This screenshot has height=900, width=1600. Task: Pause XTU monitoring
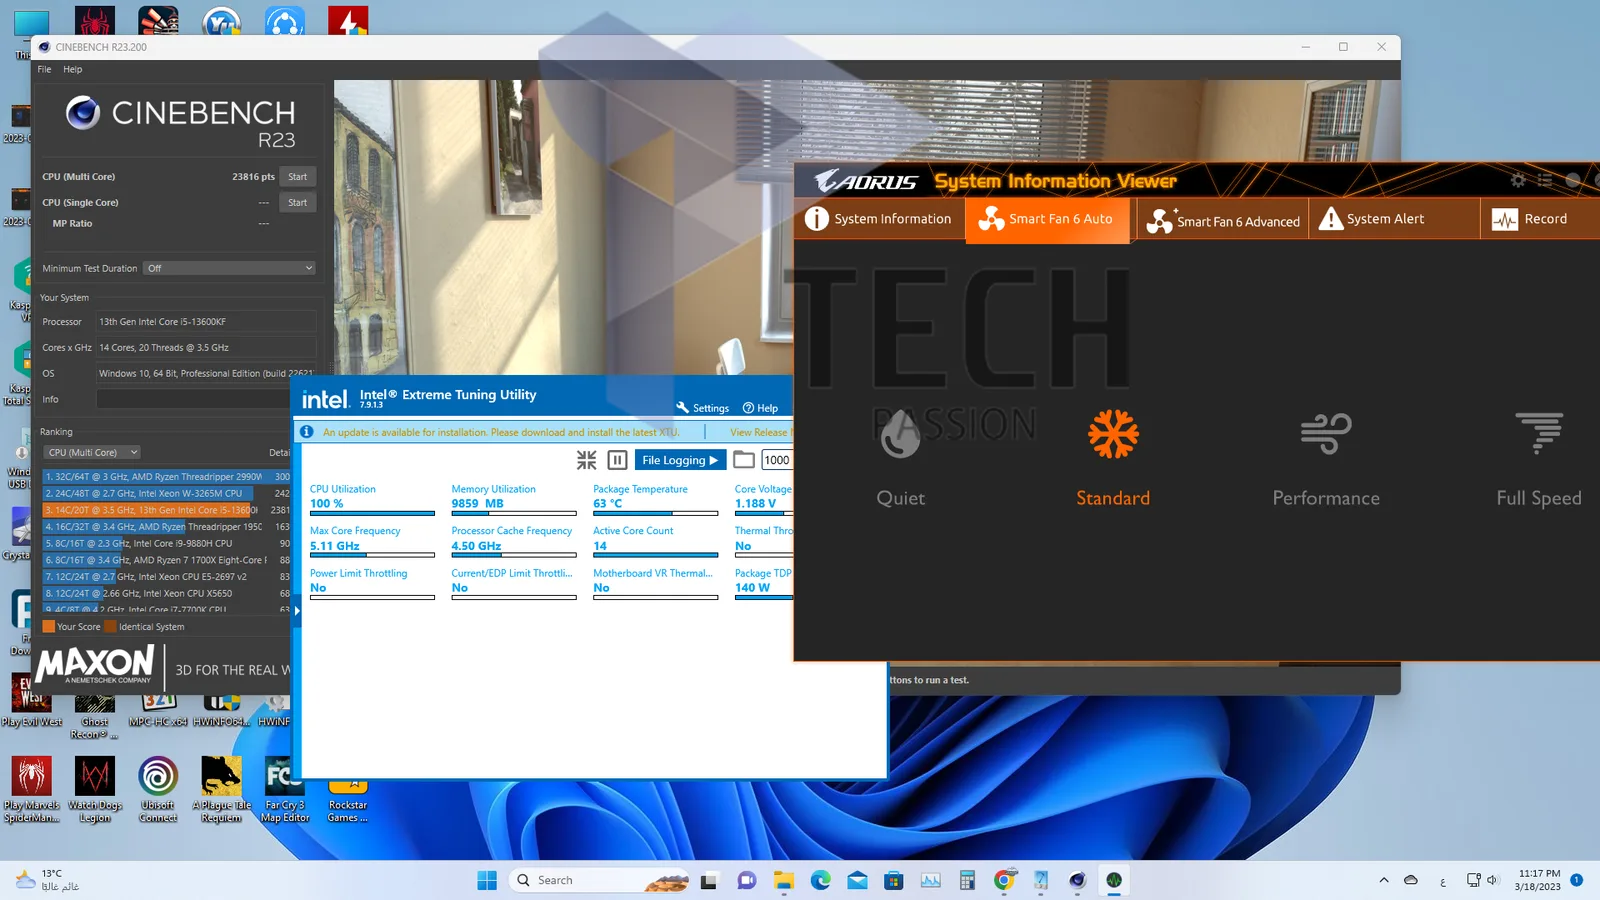click(618, 460)
